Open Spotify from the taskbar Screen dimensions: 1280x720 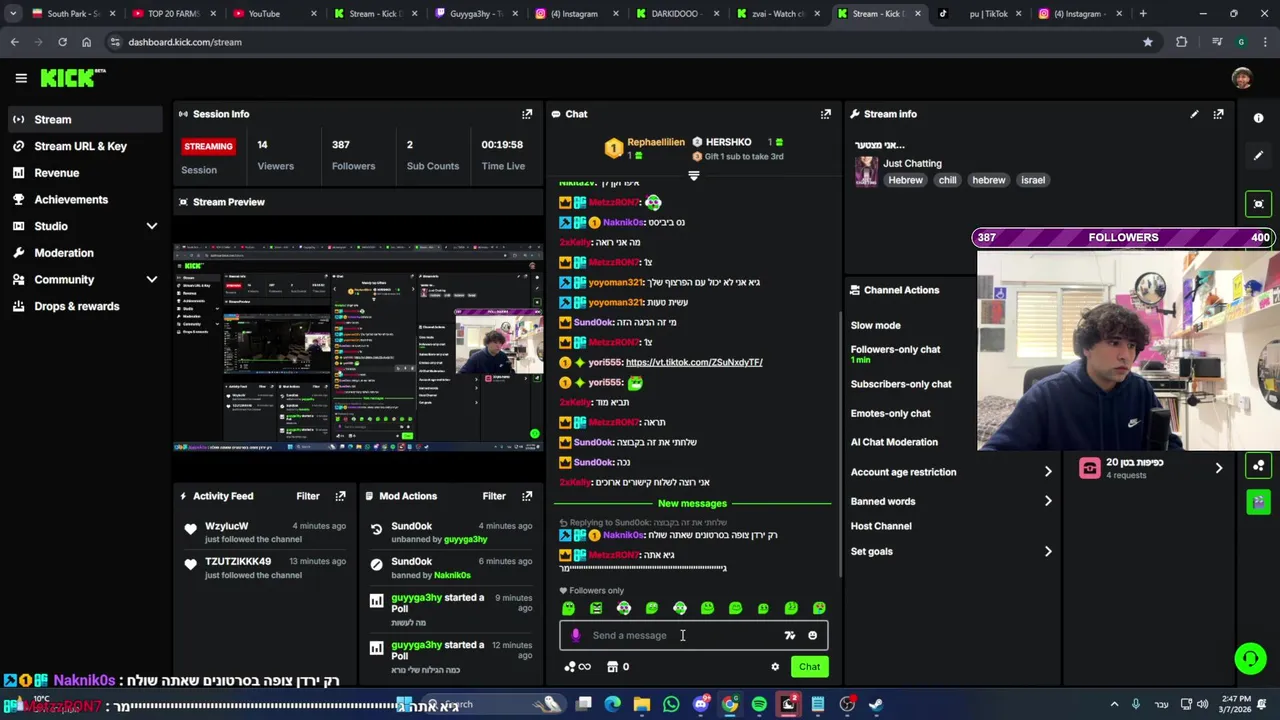[759, 704]
